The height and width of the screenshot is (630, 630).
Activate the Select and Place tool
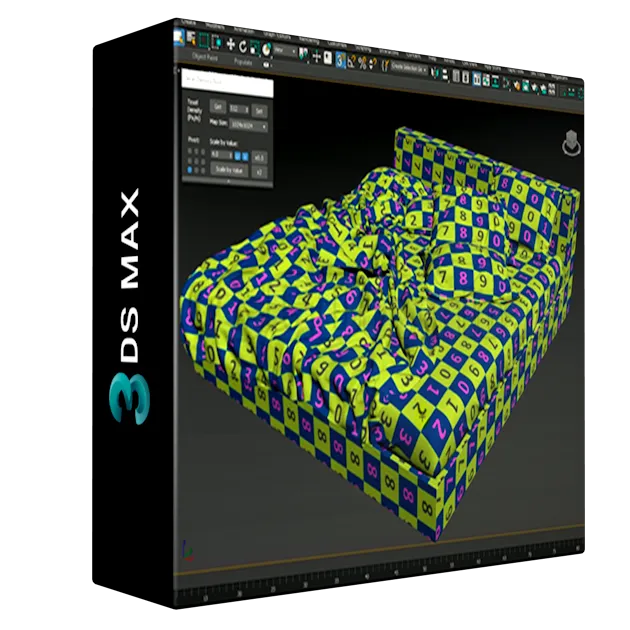266,50
